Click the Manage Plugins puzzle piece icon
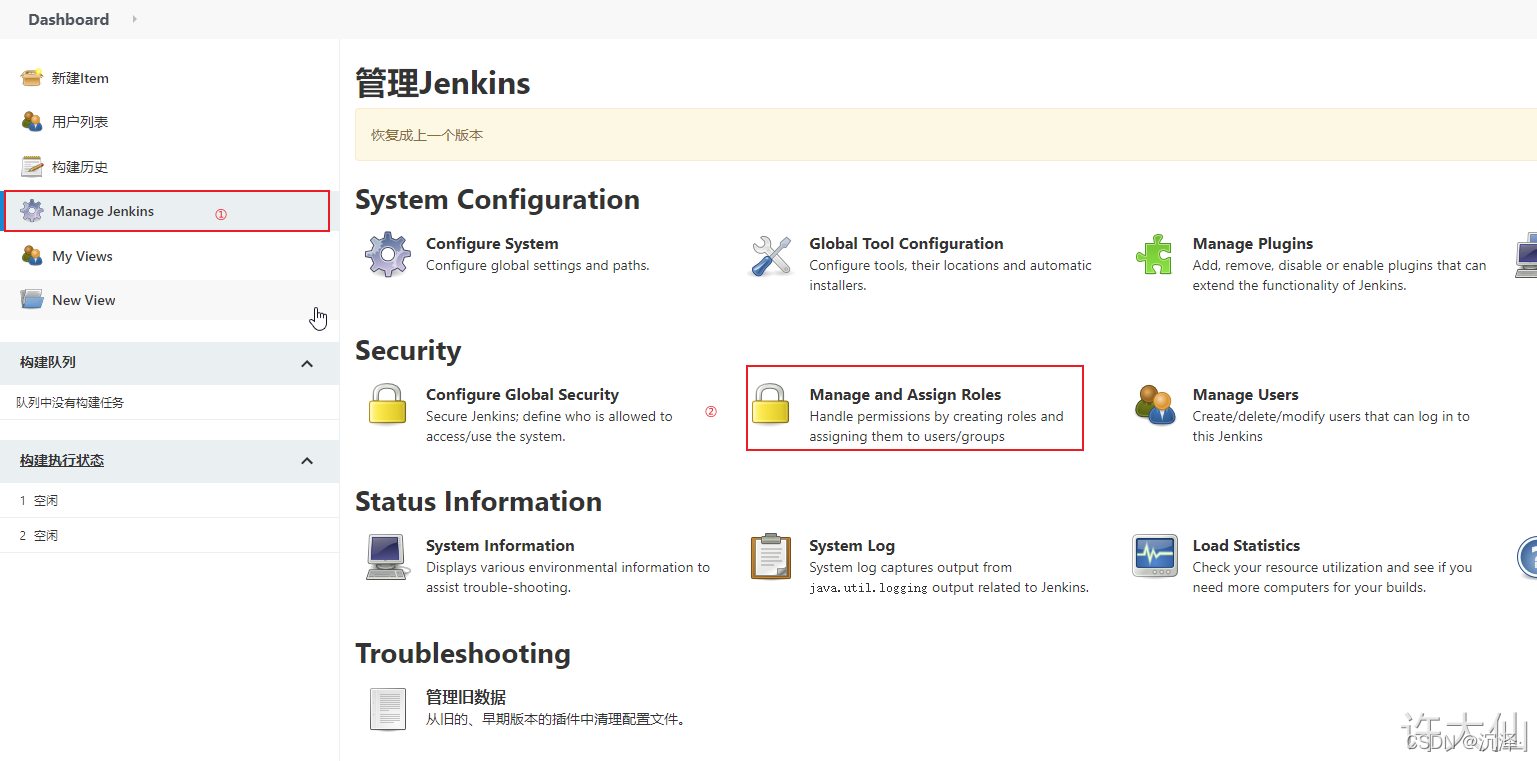This screenshot has width=1537, height=761. pyautogui.click(x=1154, y=255)
